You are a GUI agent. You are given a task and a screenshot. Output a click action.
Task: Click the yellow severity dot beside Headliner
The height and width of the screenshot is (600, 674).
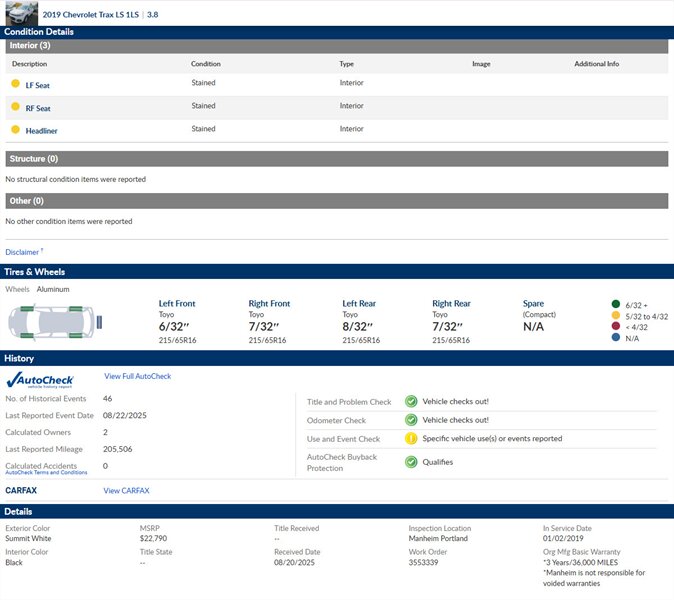[x=15, y=130]
